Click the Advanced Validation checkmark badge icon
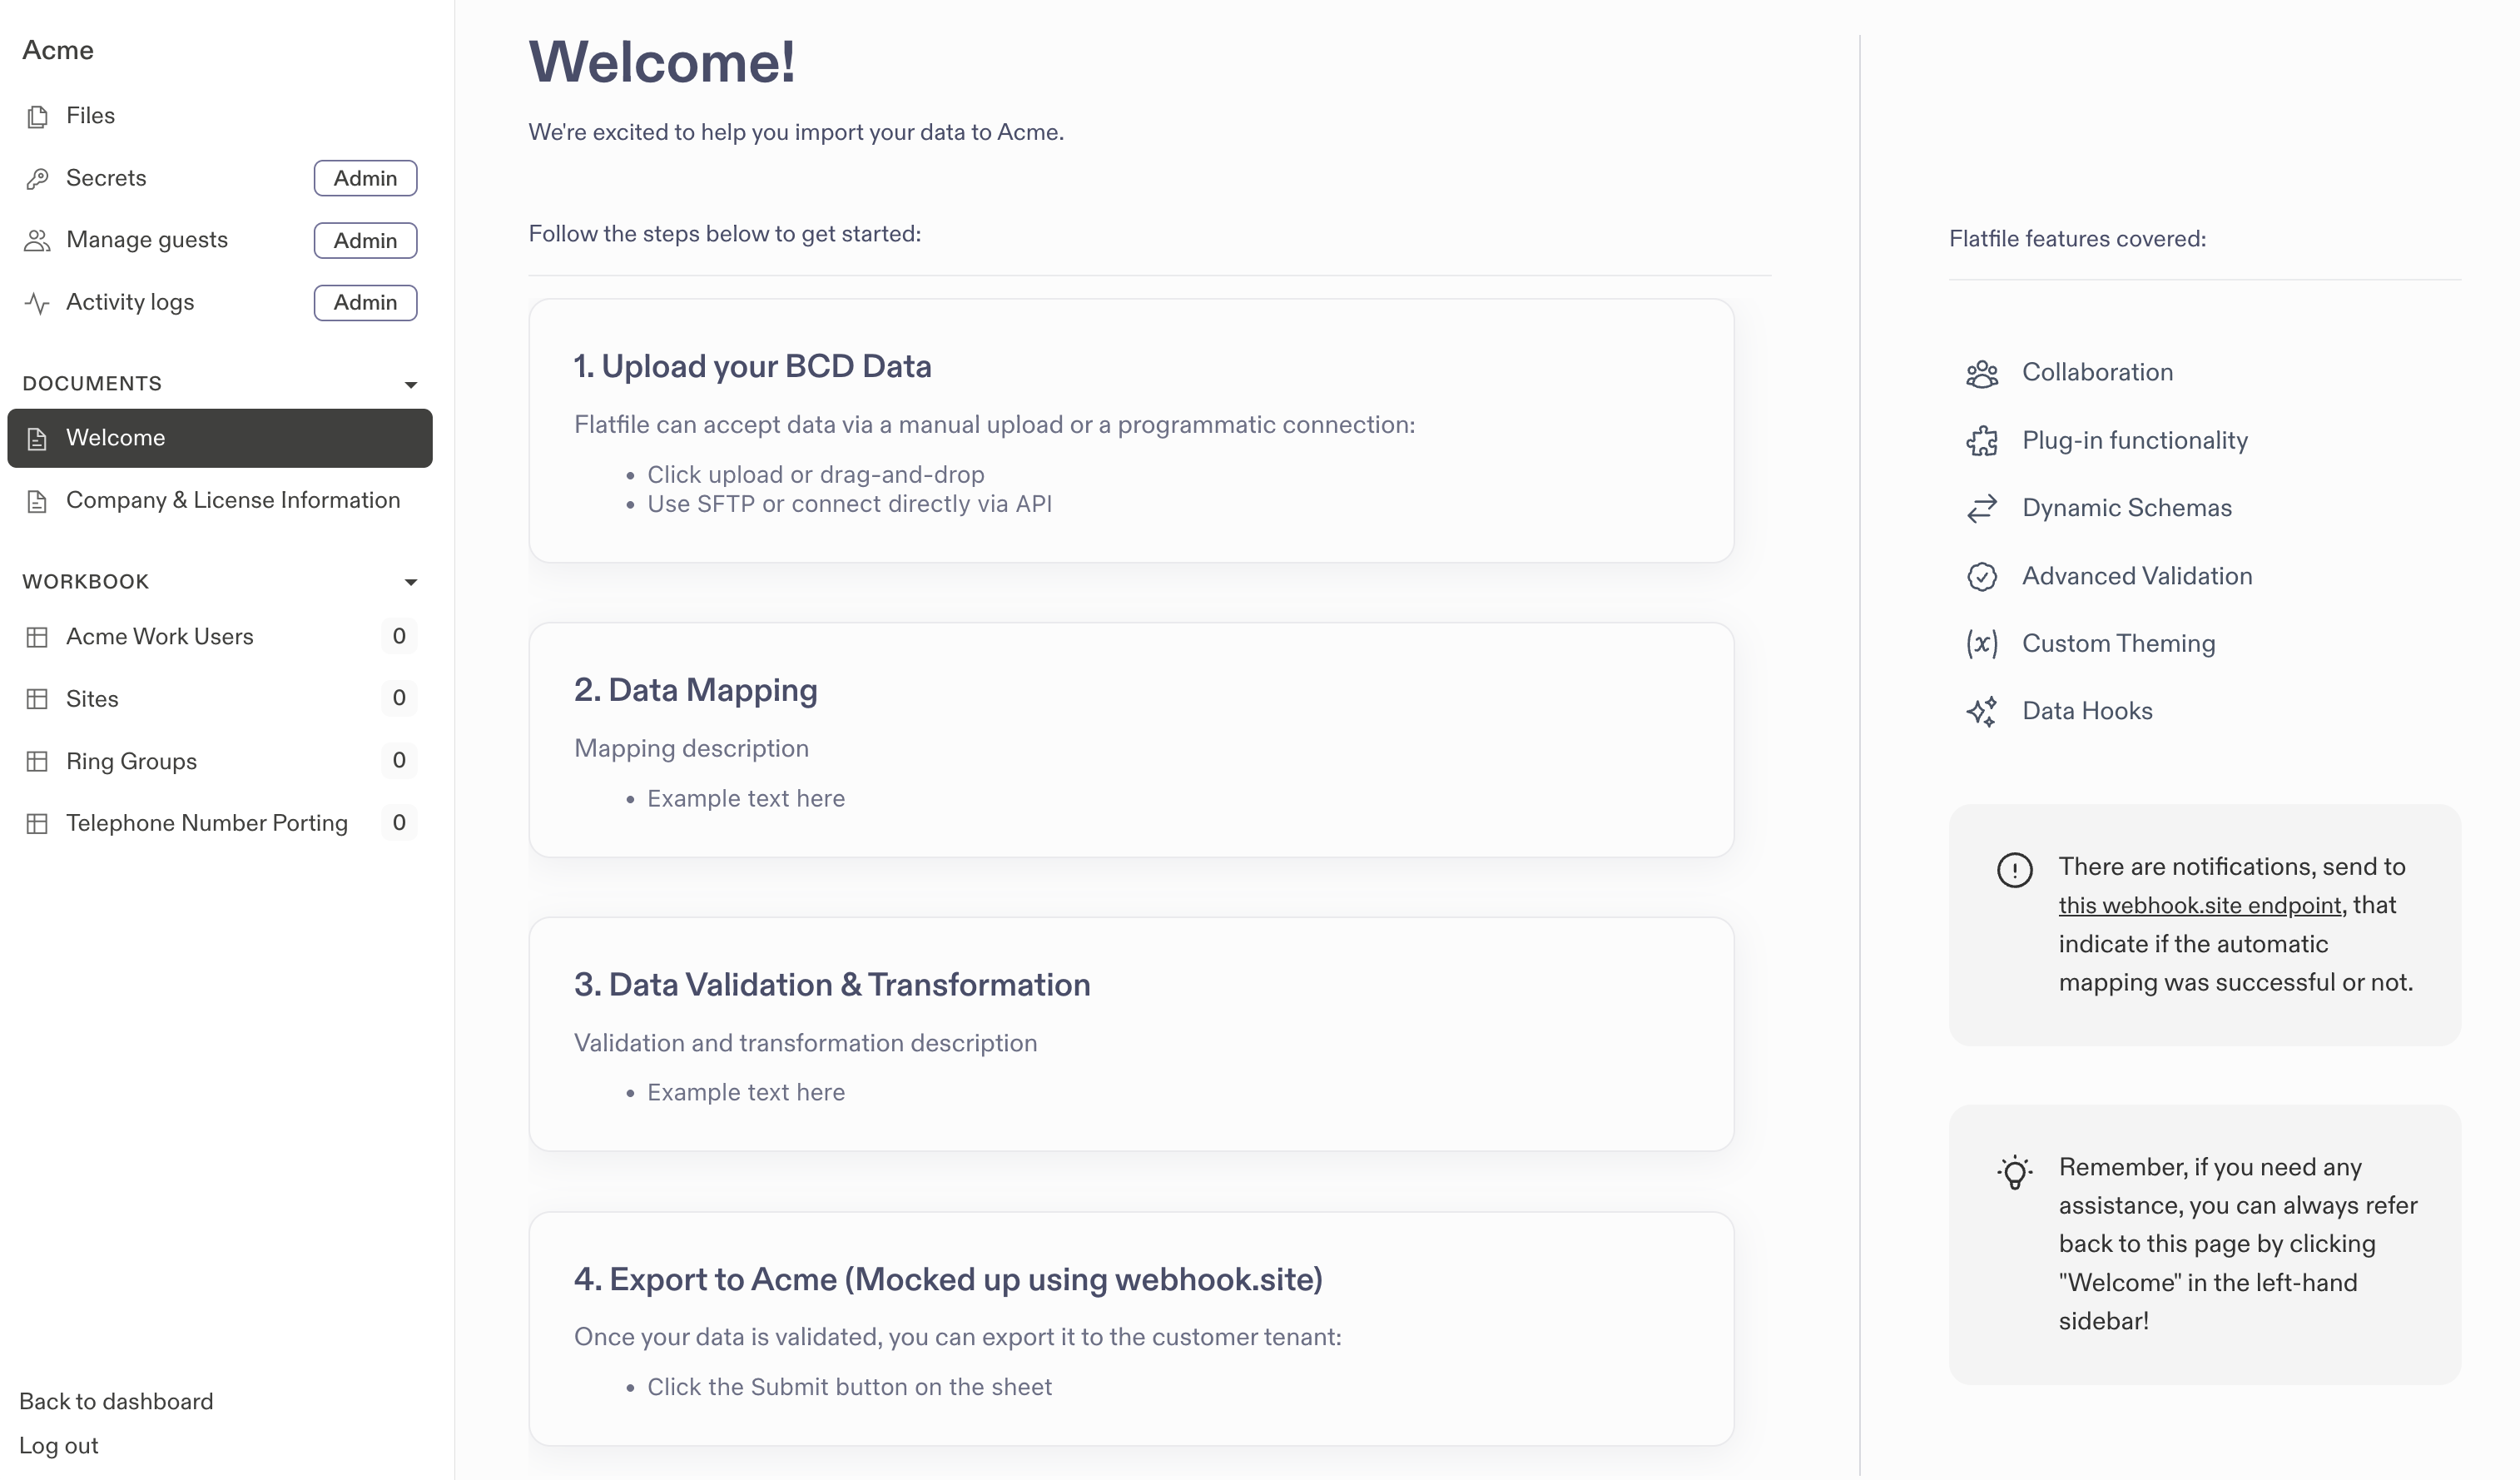Viewport: 2520px width, 1480px height. point(1981,576)
